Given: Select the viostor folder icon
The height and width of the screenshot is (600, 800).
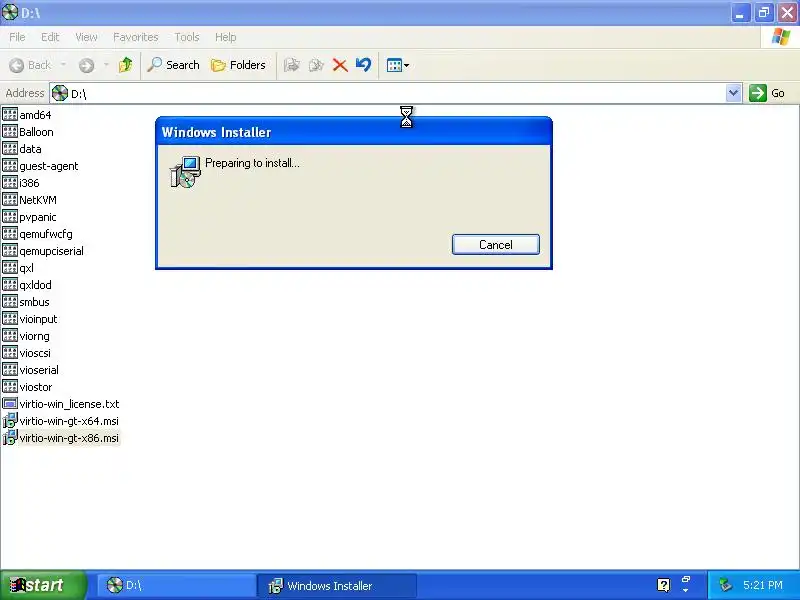Looking at the screenshot, I should pyautogui.click(x=10, y=386).
